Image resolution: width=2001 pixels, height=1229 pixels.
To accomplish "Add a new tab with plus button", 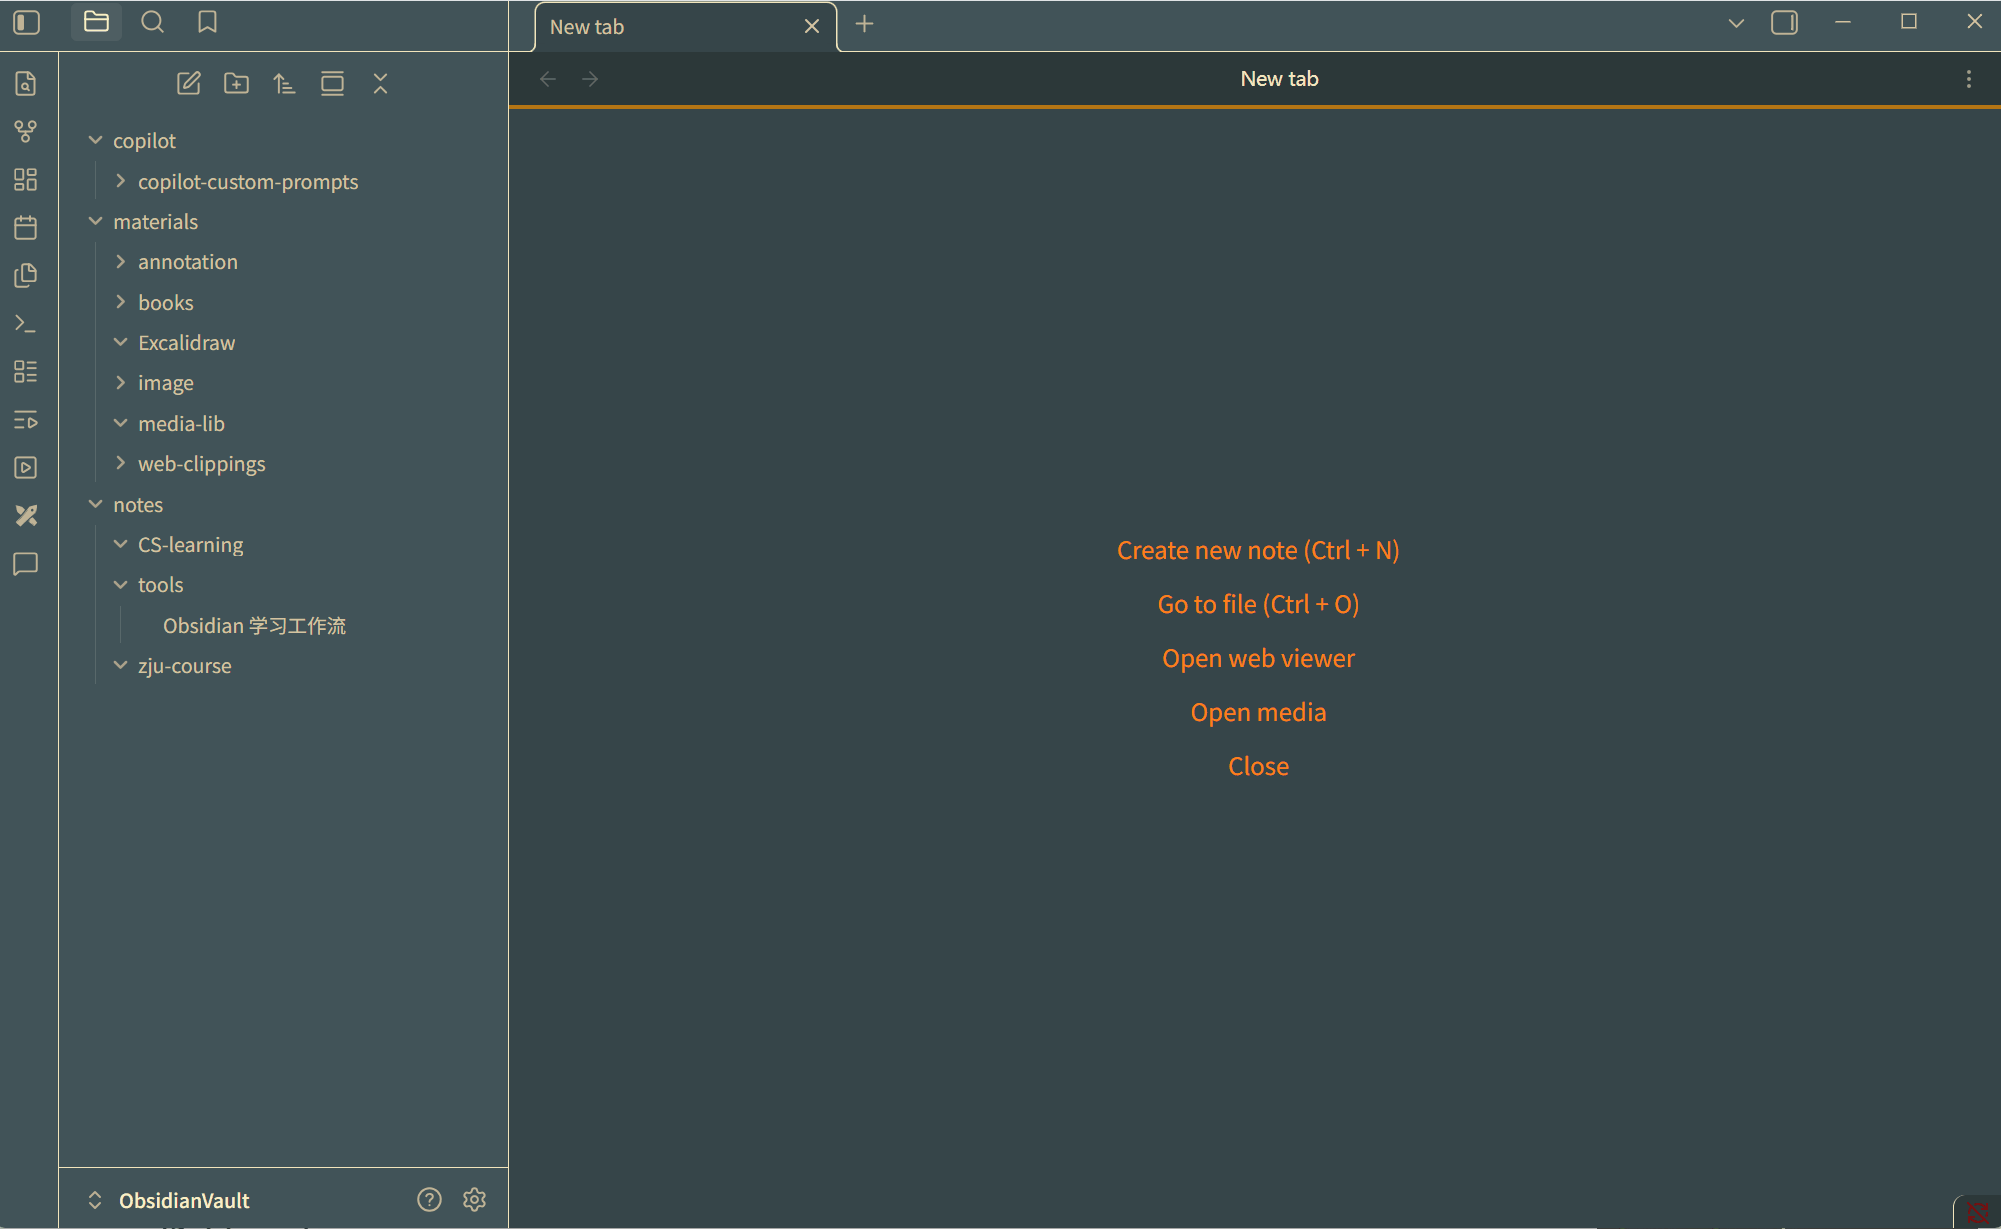I will click(x=865, y=24).
